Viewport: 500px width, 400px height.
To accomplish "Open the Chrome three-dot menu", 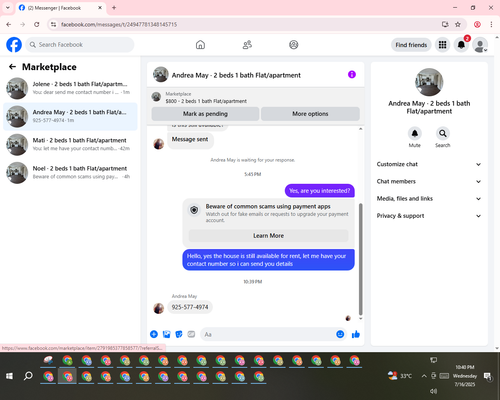I will [491, 24].
